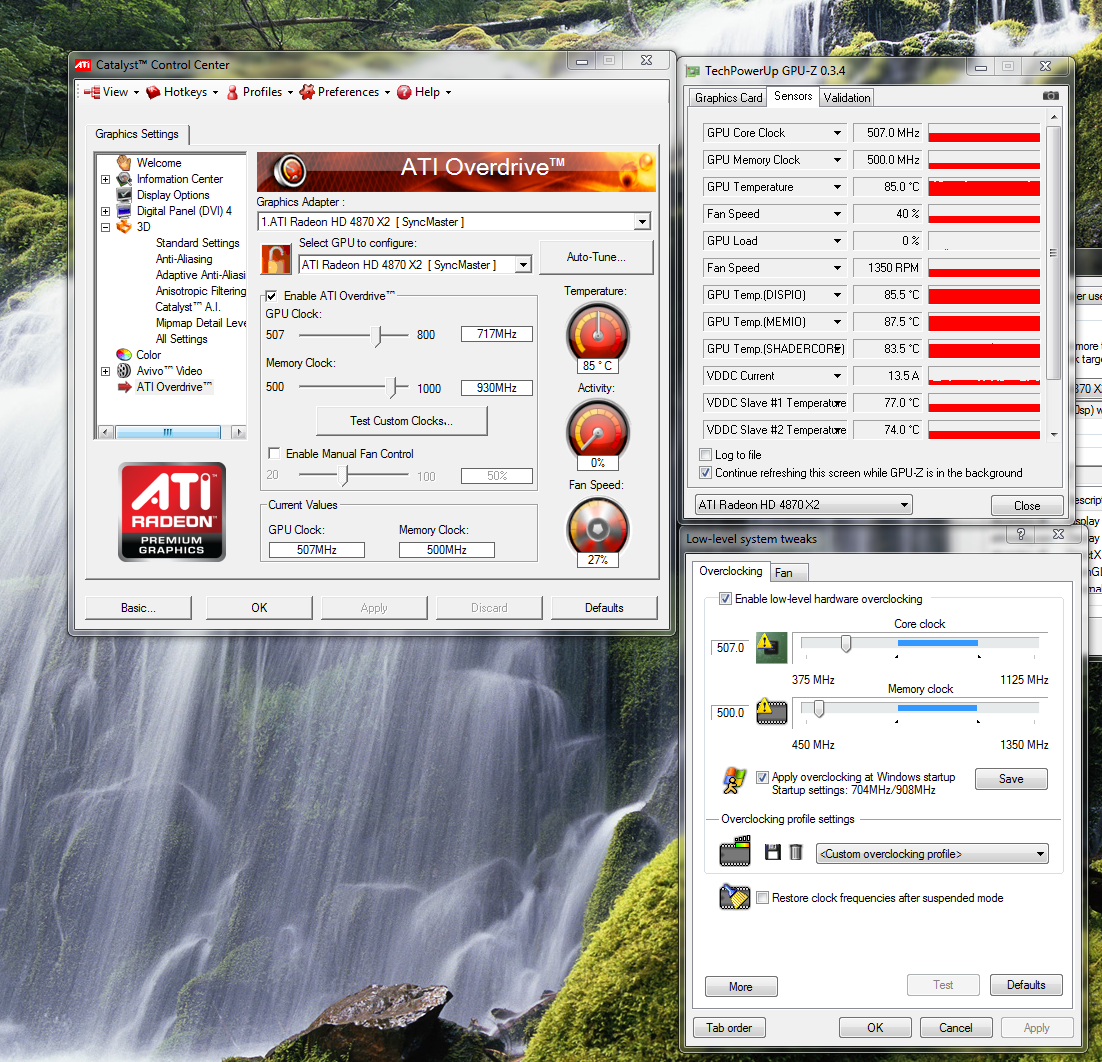This screenshot has width=1102, height=1062.
Task: Click Basic button in Catalyst
Action: tap(138, 608)
